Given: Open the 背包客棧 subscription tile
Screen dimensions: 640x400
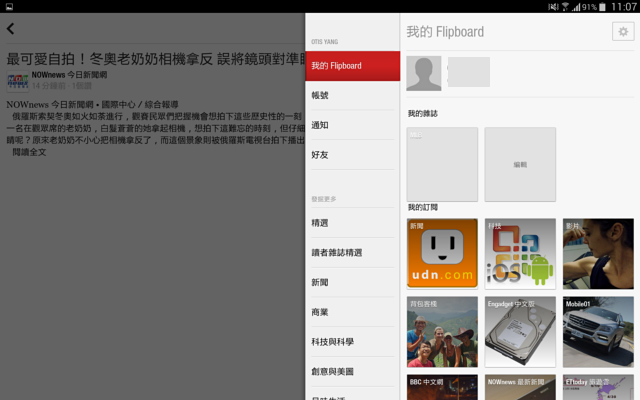Looking at the screenshot, I should (x=442, y=331).
